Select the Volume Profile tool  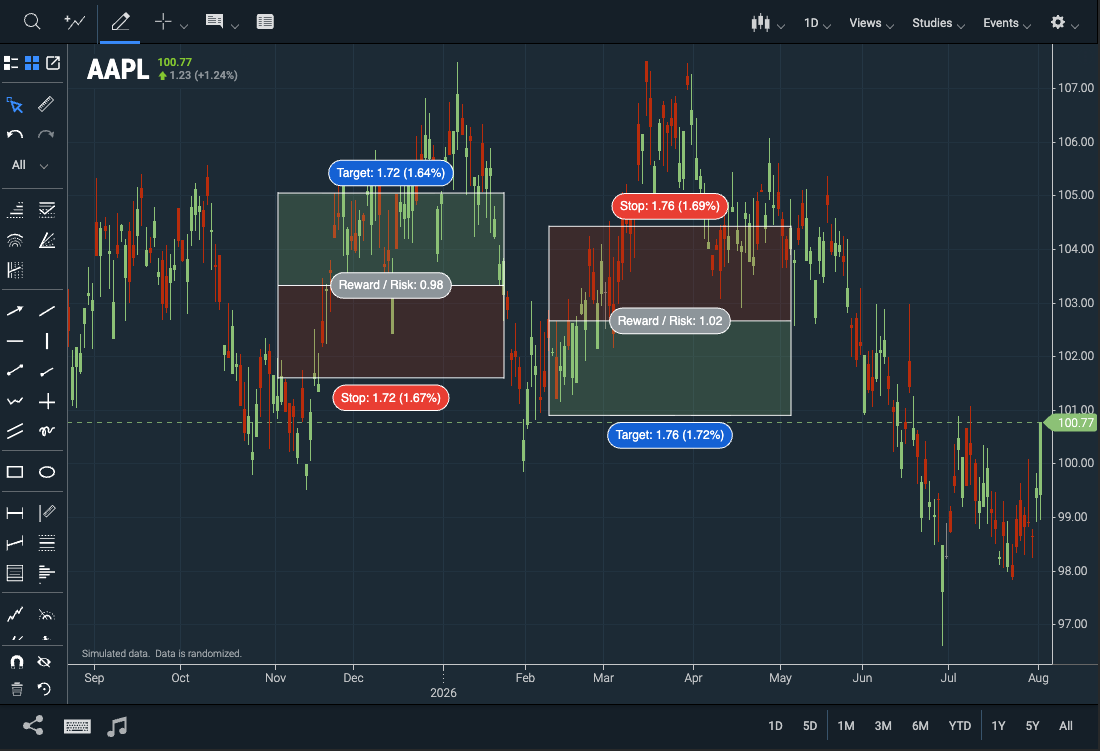(46, 574)
